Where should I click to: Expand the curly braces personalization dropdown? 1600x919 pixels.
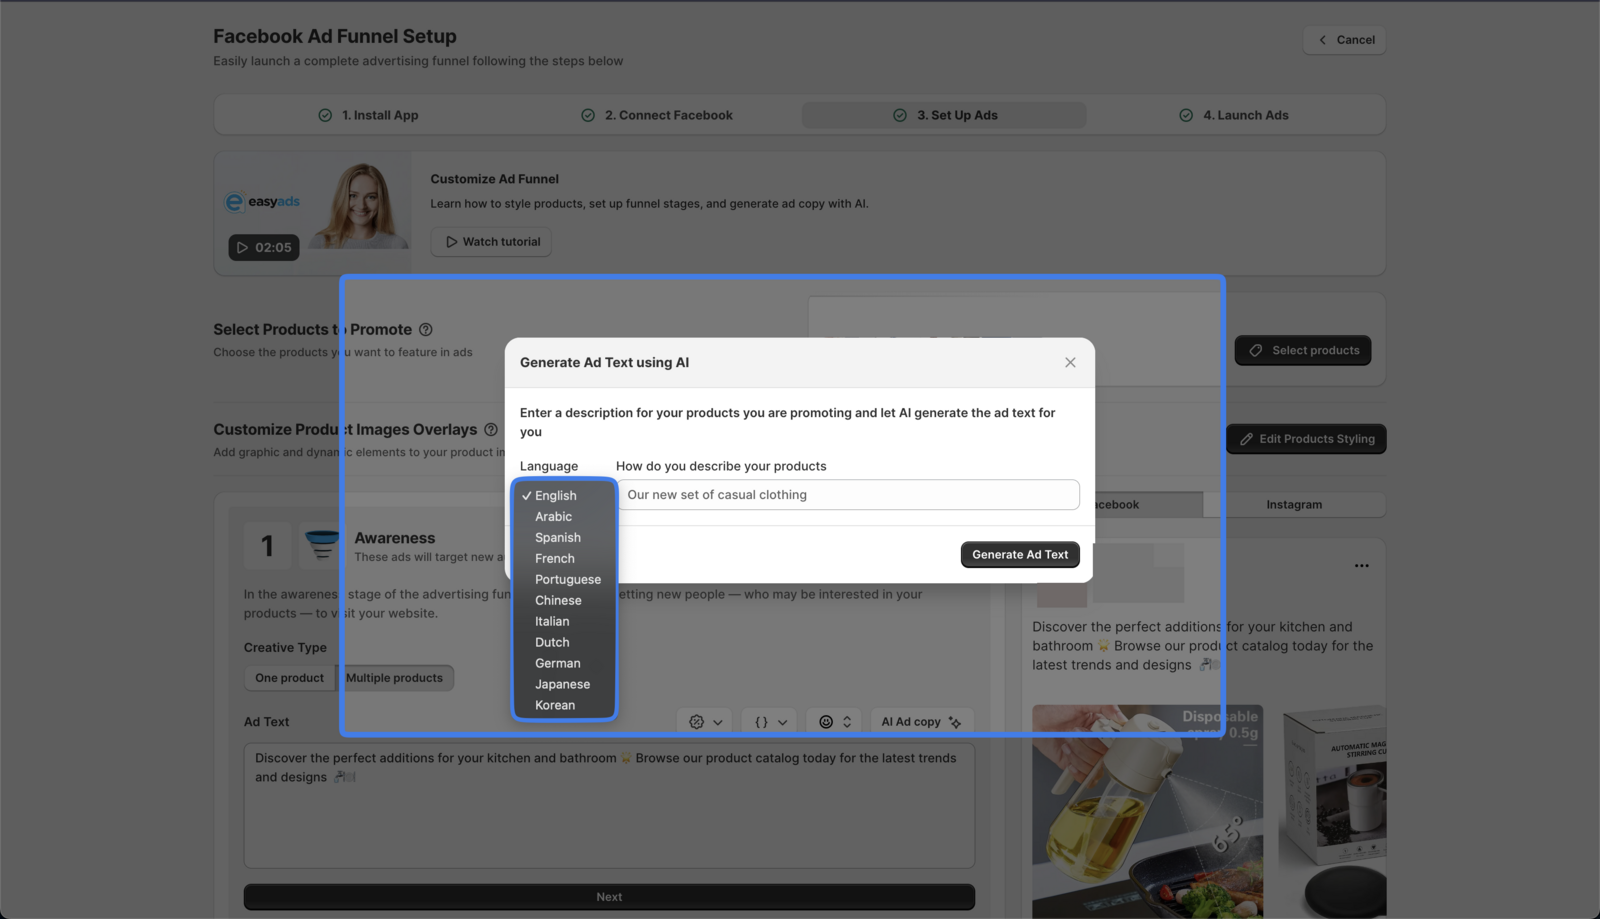tap(768, 721)
